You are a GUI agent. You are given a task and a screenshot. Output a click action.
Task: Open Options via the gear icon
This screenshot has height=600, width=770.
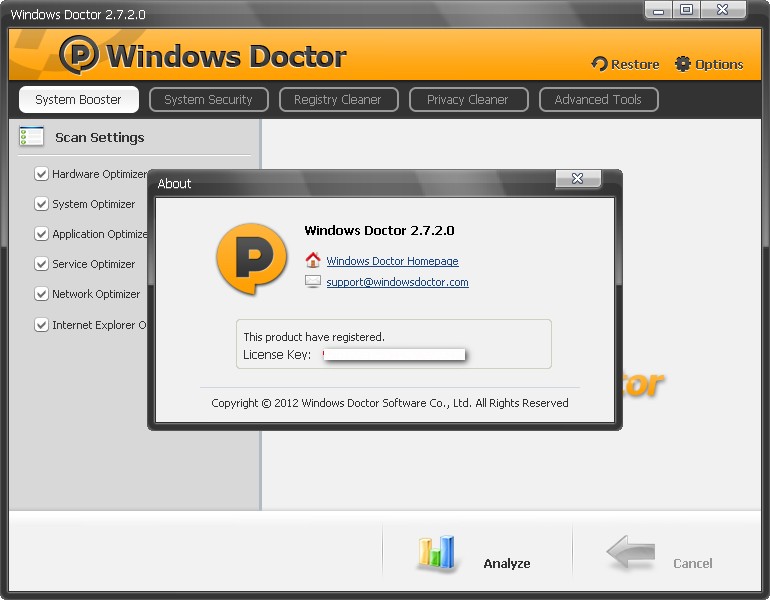683,64
